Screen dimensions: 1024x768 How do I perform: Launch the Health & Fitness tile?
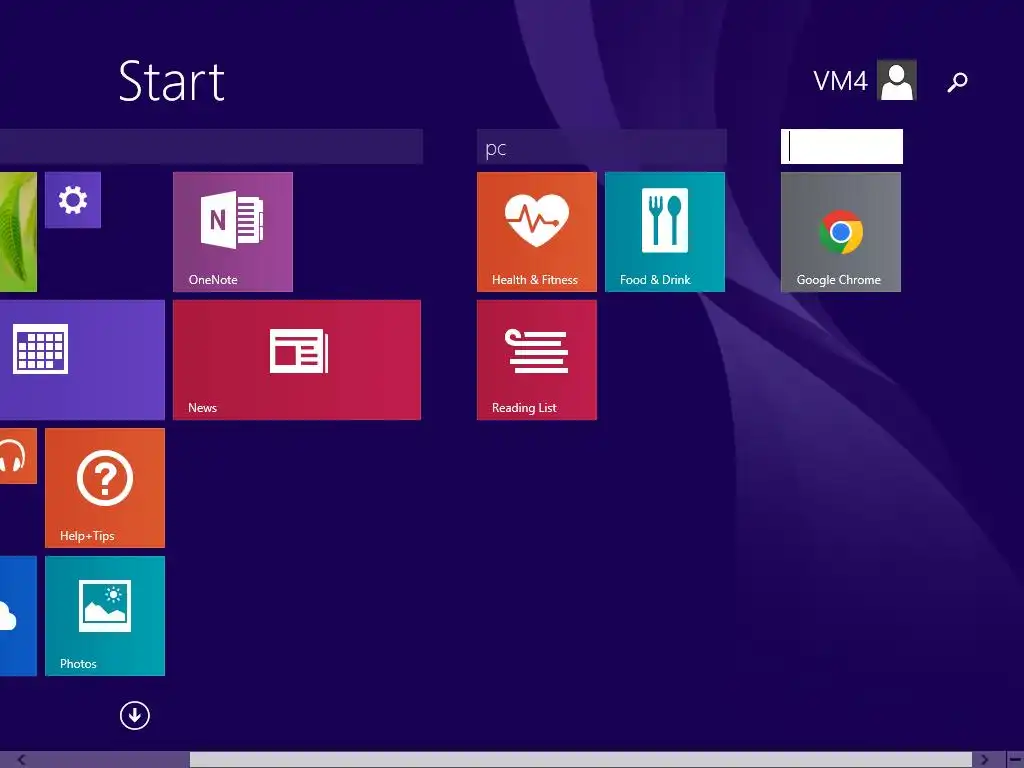(x=536, y=232)
